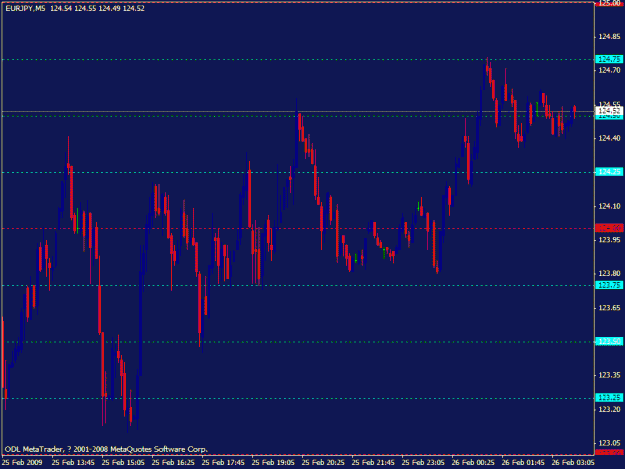Select the 25 Feb 16:25 time label
Image resolution: width=625 pixels, height=469 pixels.
point(173,462)
